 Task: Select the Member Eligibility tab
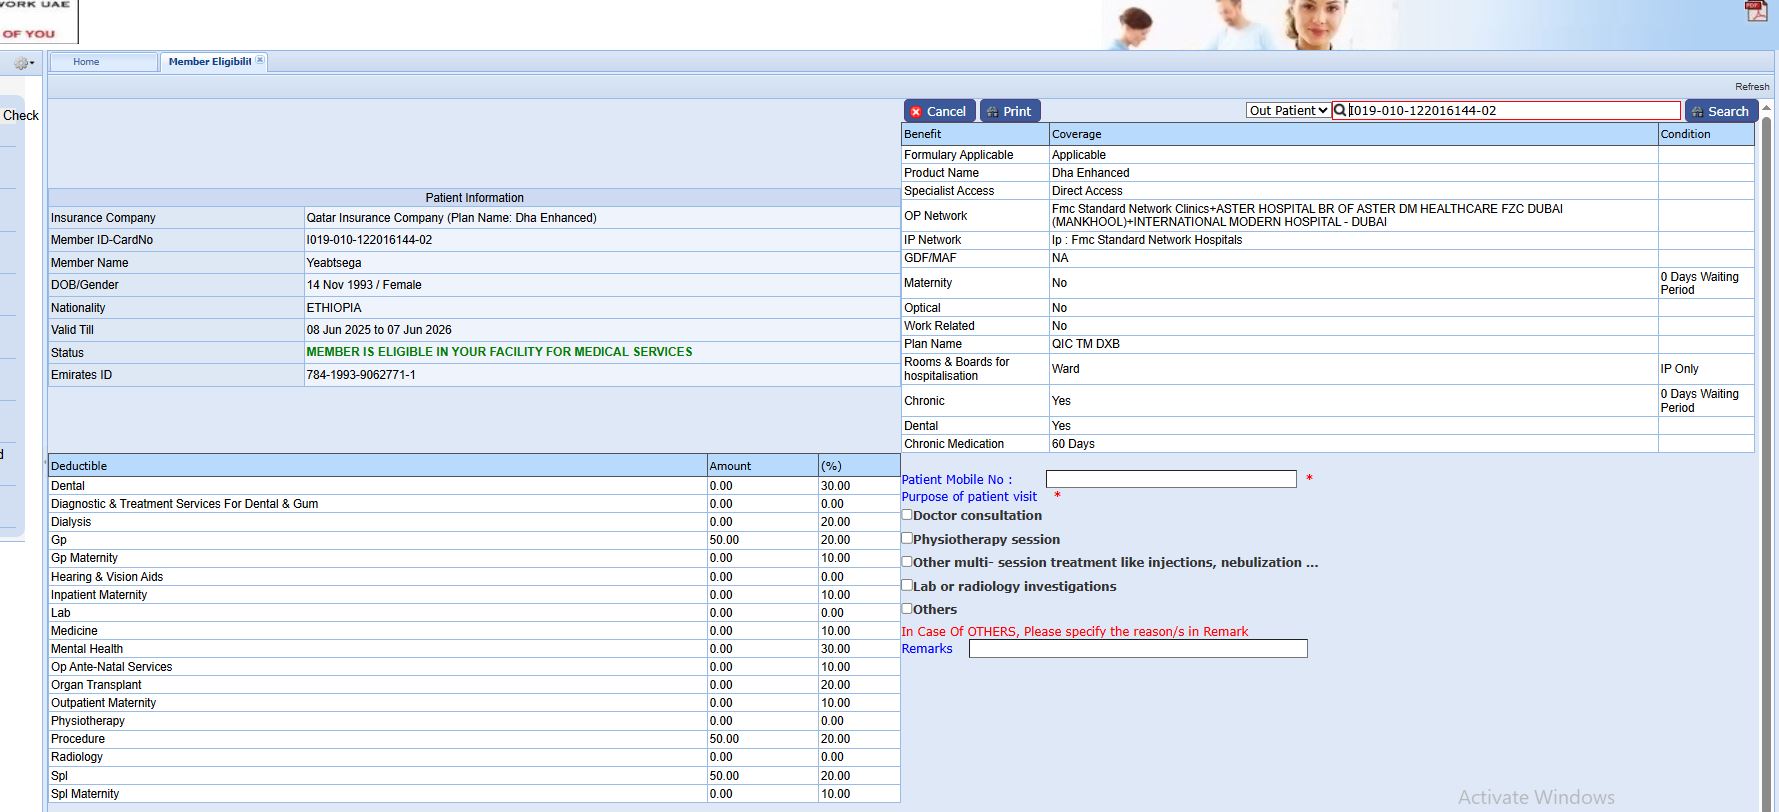[209, 62]
